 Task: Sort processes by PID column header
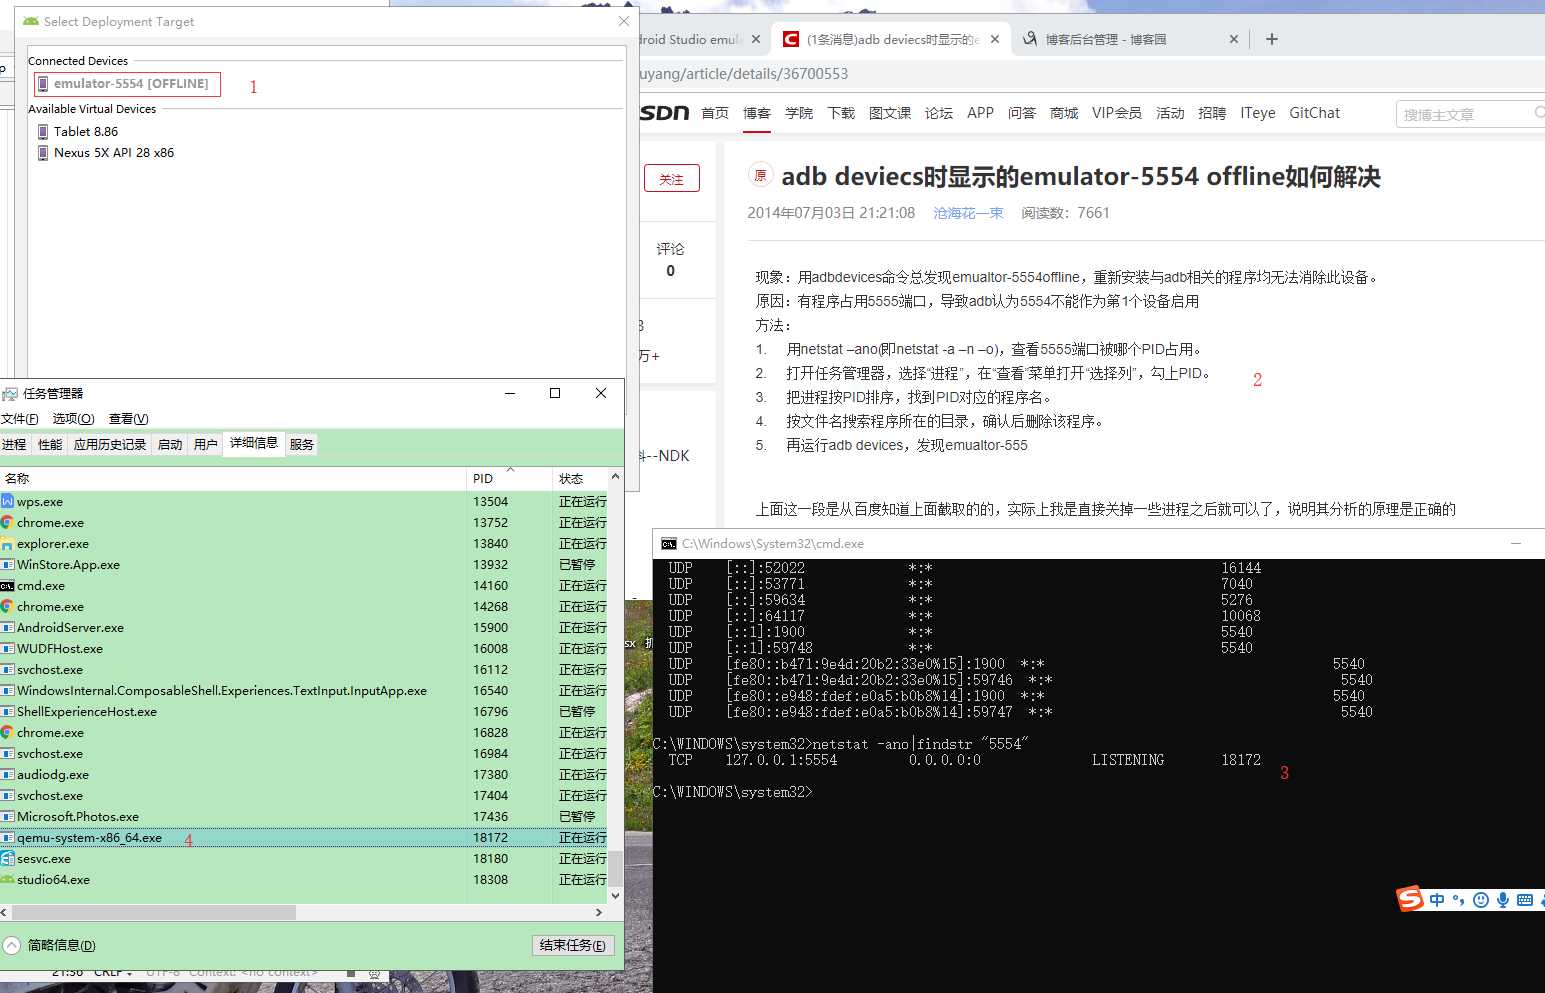509,479
